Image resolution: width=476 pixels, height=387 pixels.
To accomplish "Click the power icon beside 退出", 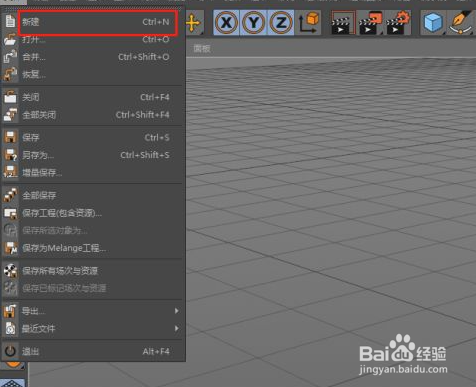I will coord(10,351).
